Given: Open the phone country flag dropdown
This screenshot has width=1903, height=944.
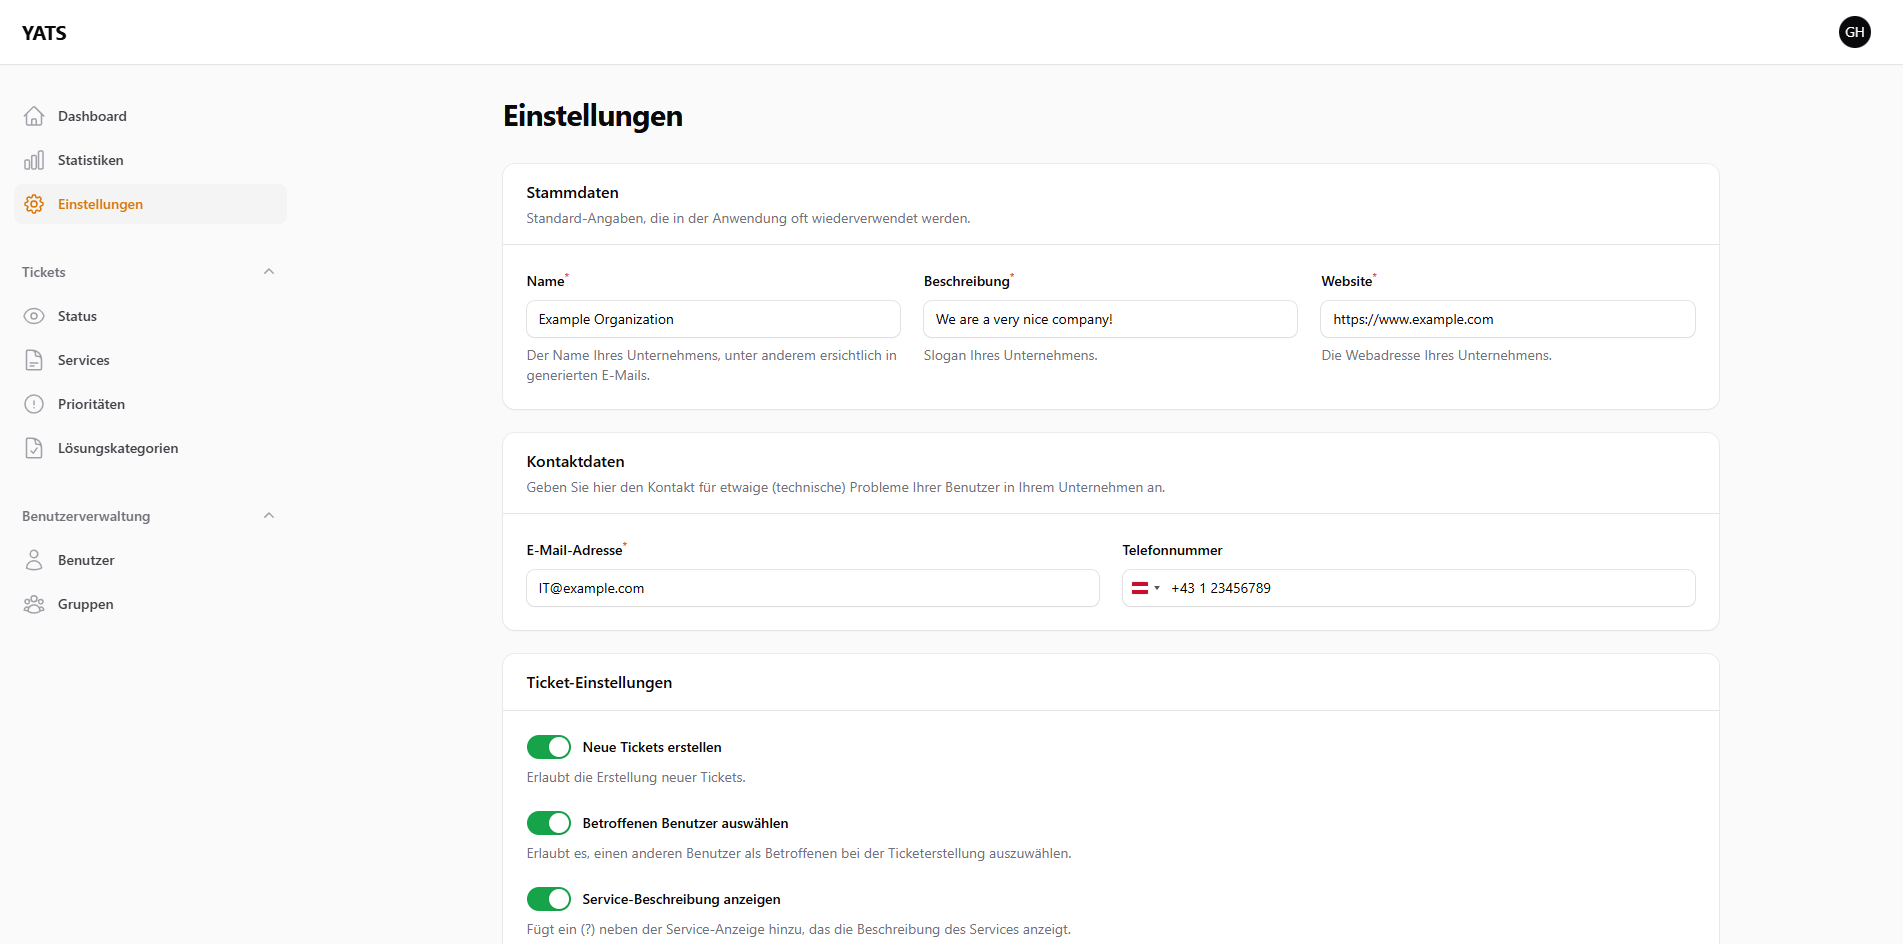Looking at the screenshot, I should pyautogui.click(x=1145, y=588).
